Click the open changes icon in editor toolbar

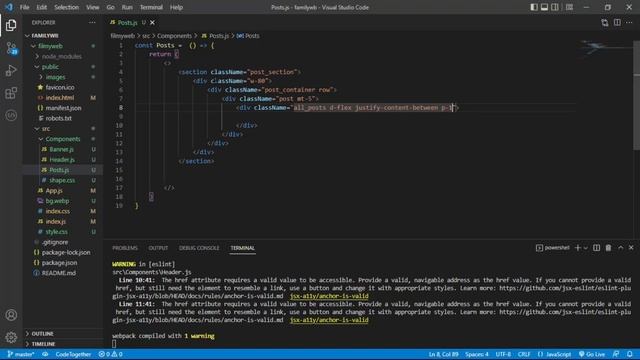pos(604,22)
